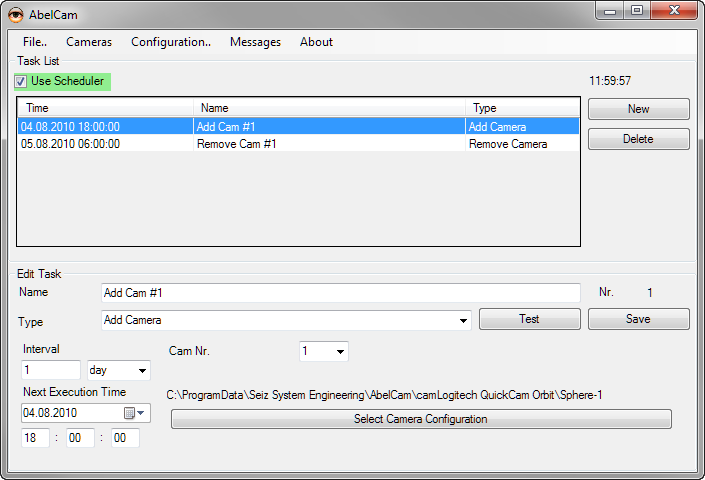Save the edited task
Image resolution: width=705 pixels, height=480 pixels.
coord(638,319)
